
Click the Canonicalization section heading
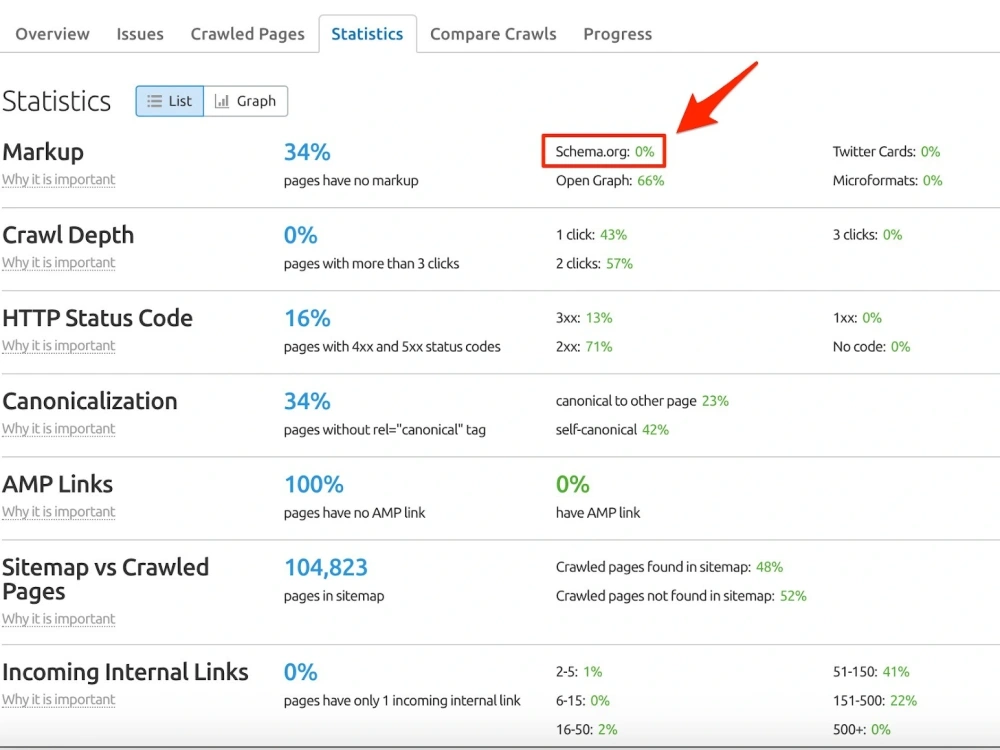coord(90,401)
